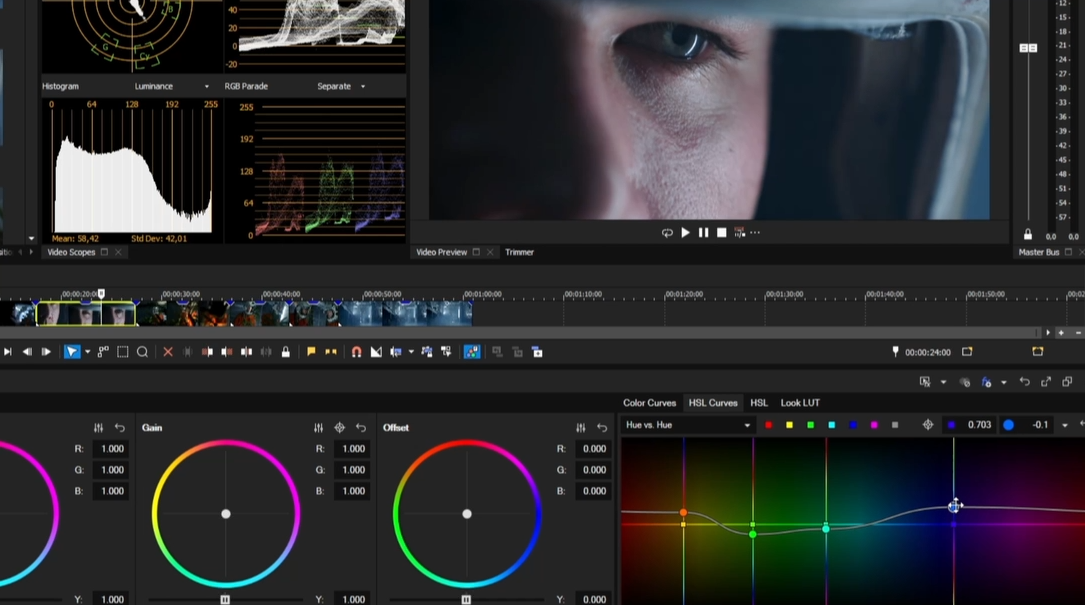Click the color picker crosshair in HSL Curves
1085x605 pixels.
tap(928, 425)
